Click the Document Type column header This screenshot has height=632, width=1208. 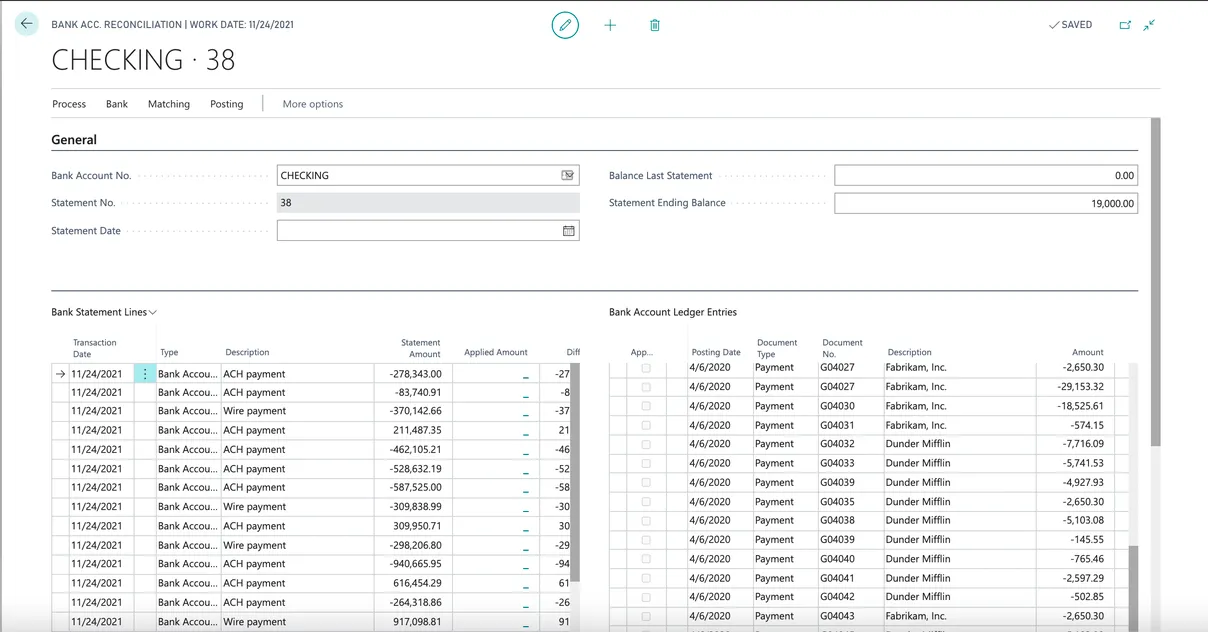point(777,348)
